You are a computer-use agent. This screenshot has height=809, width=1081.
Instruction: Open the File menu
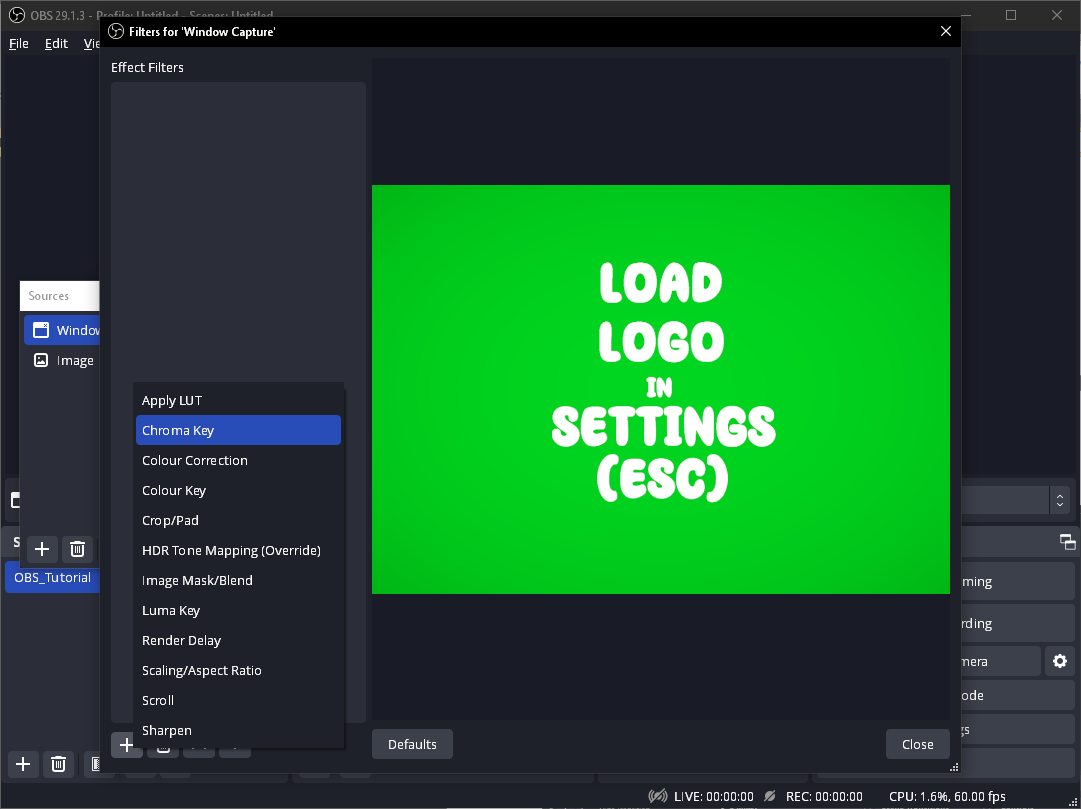[19, 43]
